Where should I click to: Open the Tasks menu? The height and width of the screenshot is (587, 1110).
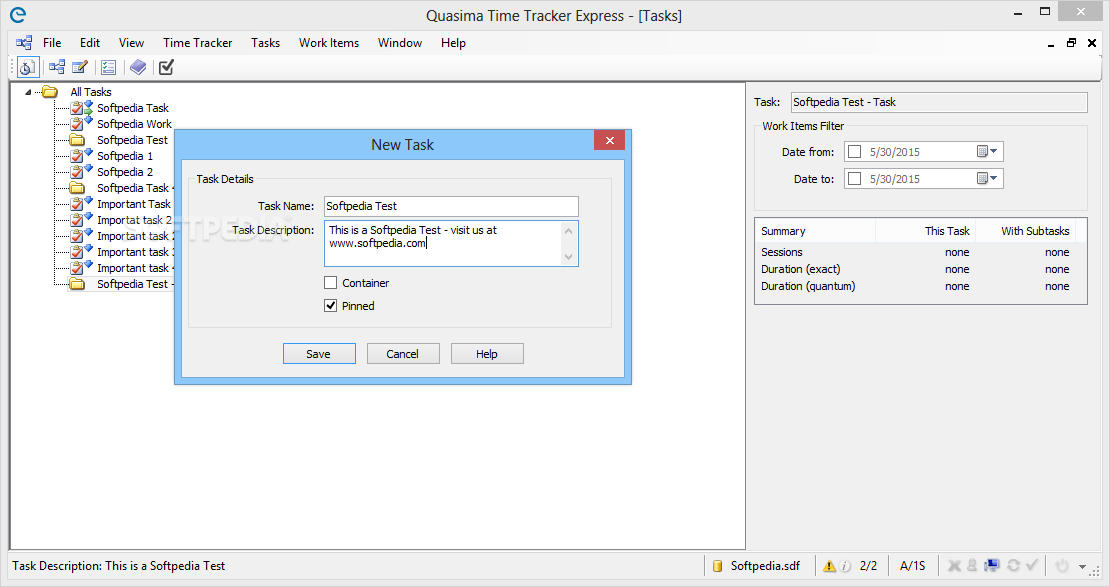click(265, 42)
